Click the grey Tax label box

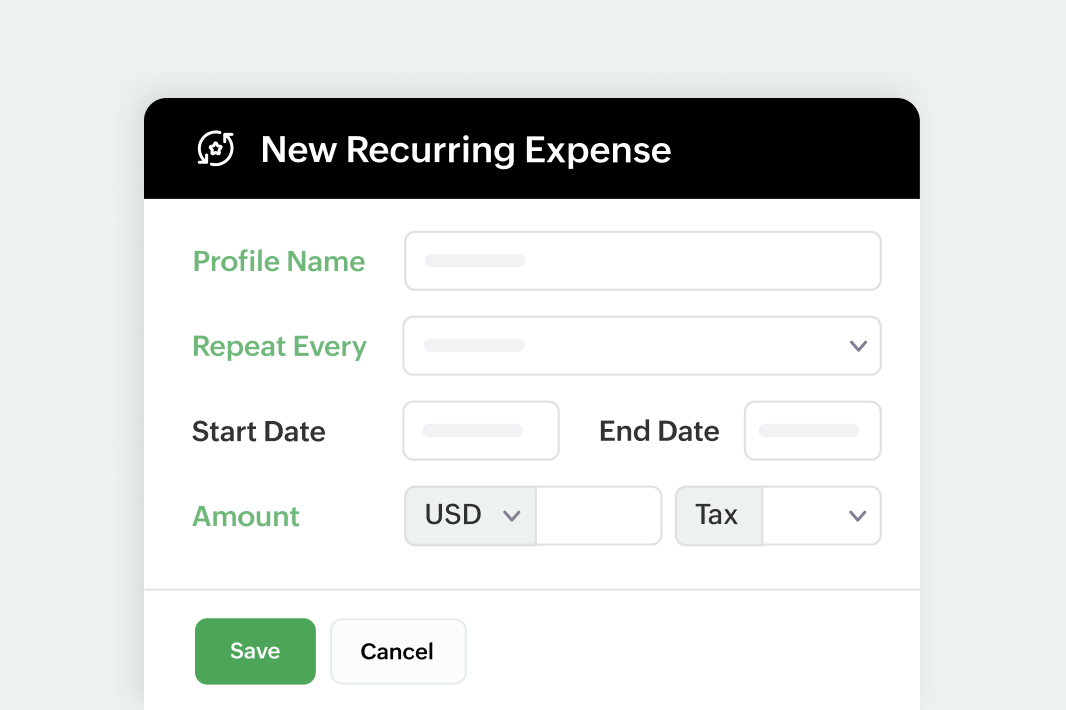717,515
